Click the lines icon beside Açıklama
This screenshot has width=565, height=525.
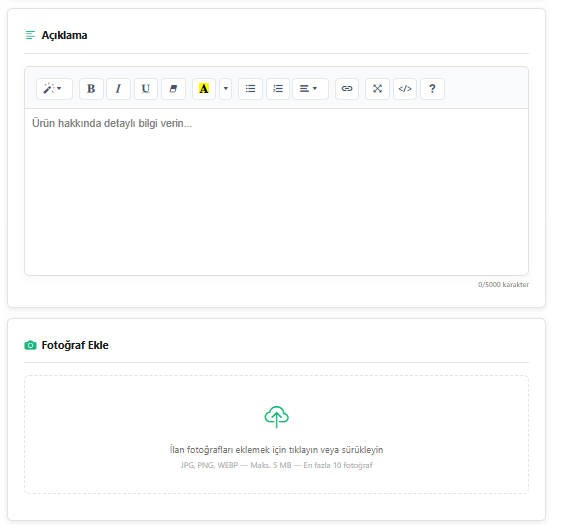coord(30,35)
